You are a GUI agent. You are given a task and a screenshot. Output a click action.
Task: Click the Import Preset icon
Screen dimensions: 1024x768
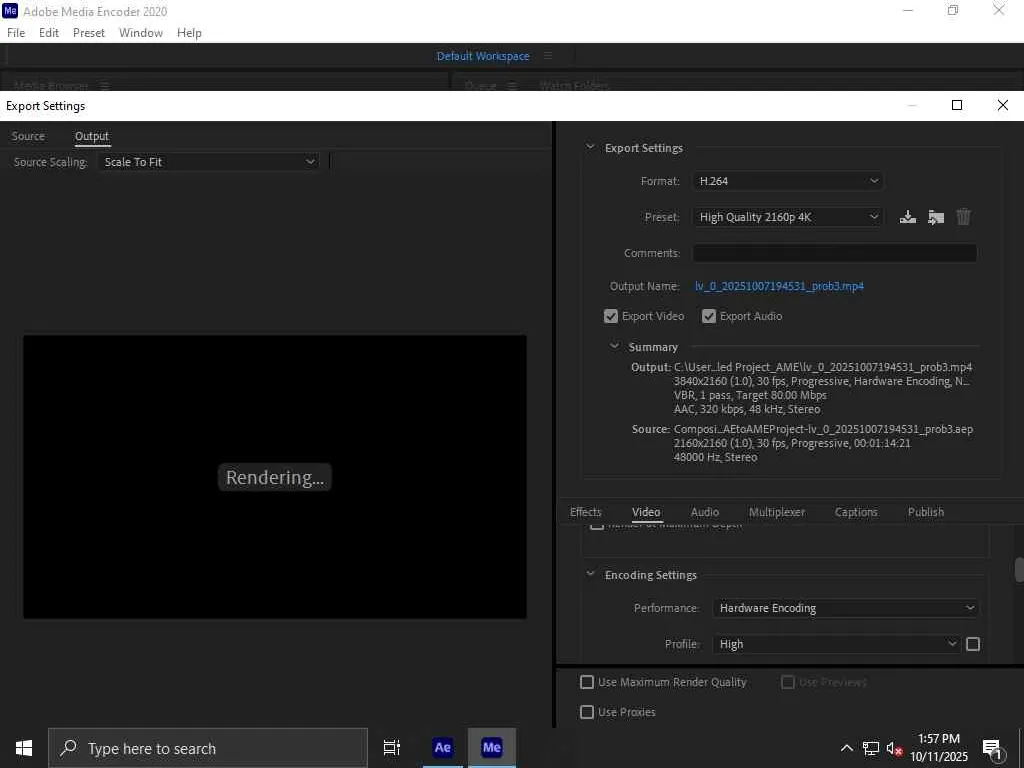936,217
